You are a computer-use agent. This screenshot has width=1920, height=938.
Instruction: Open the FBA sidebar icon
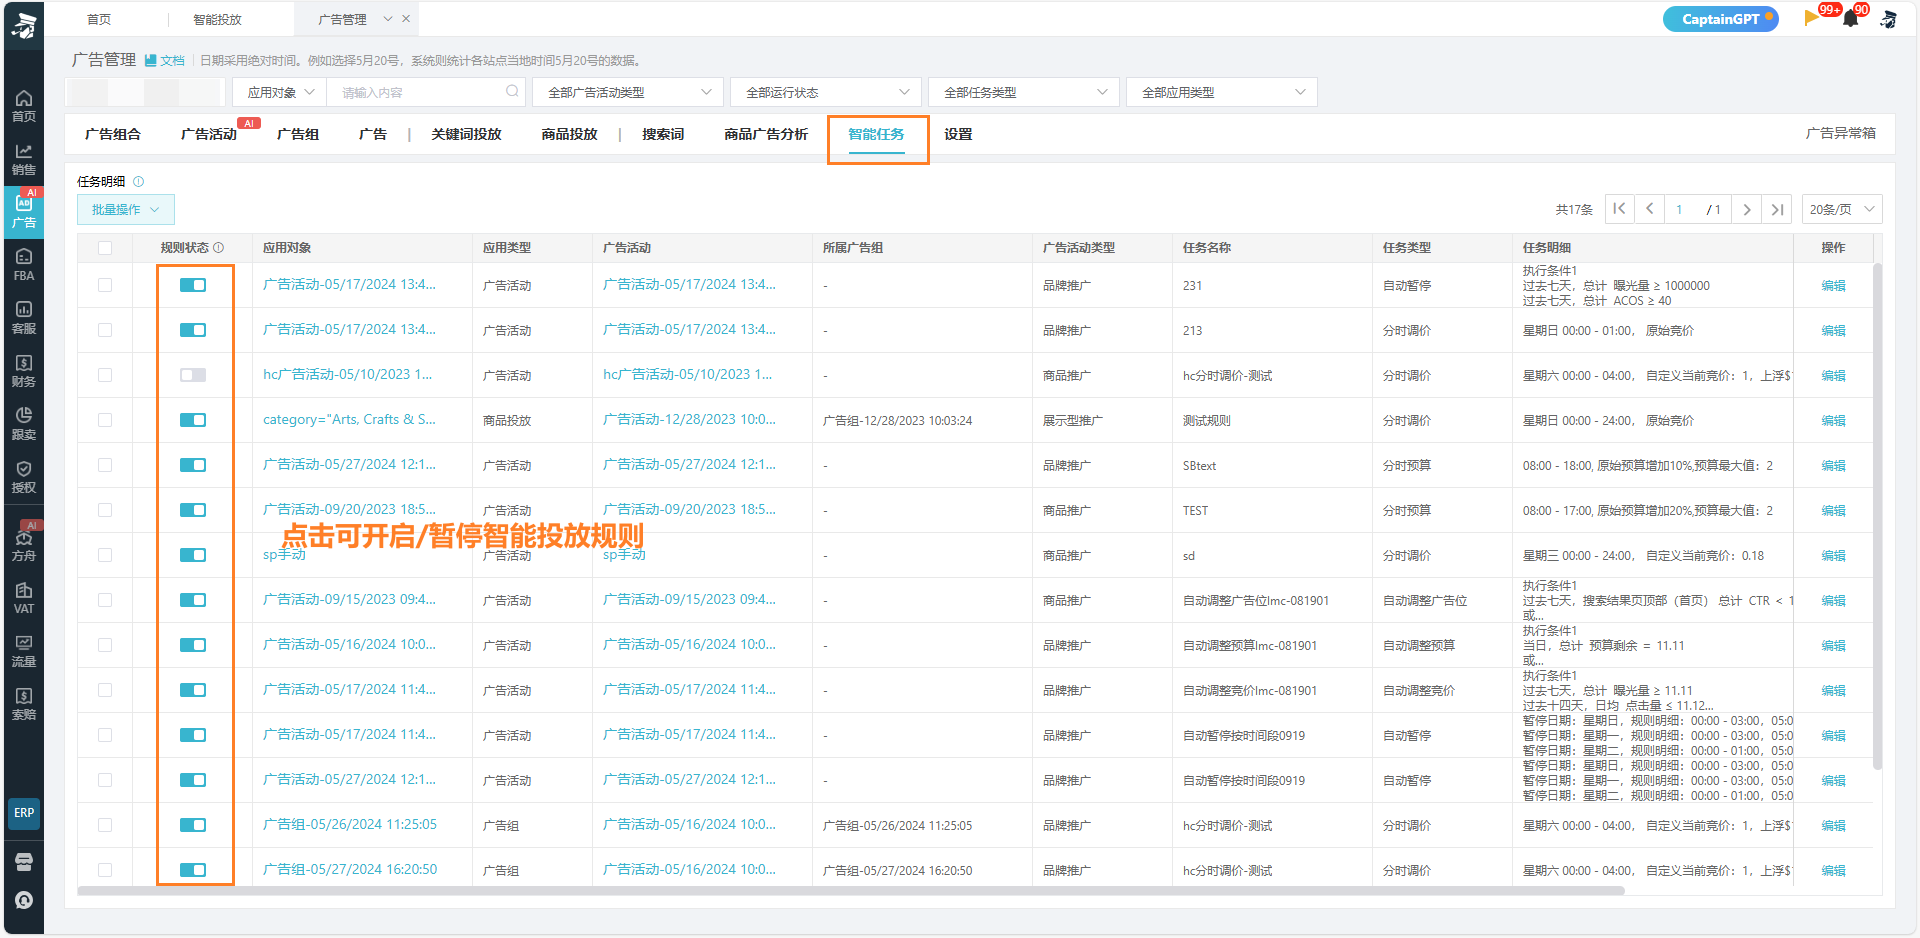pyautogui.click(x=24, y=264)
